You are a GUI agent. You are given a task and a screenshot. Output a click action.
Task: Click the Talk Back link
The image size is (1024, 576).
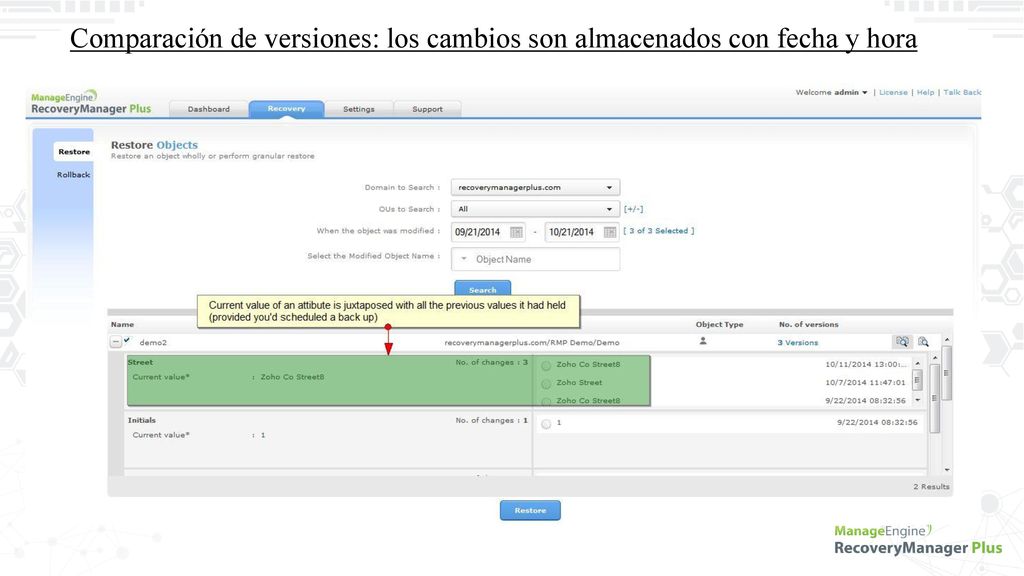962,92
